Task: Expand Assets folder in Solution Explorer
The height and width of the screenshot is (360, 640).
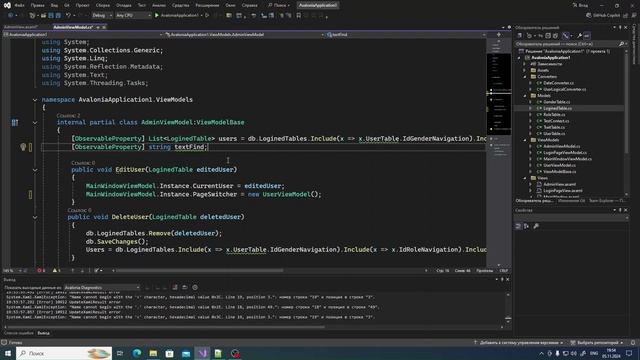Action: [525, 70]
